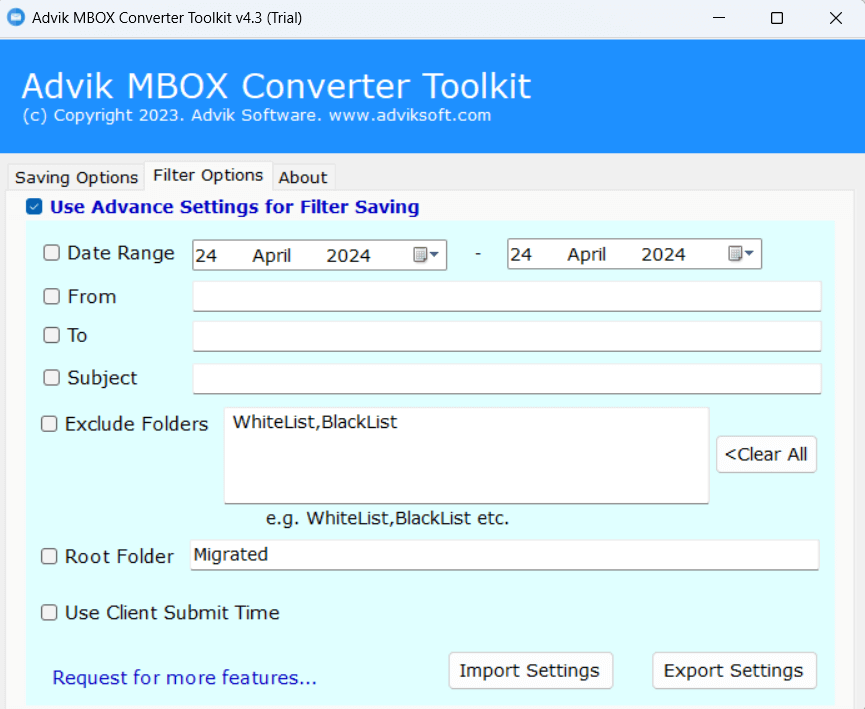Click Import Settings button

(530, 670)
